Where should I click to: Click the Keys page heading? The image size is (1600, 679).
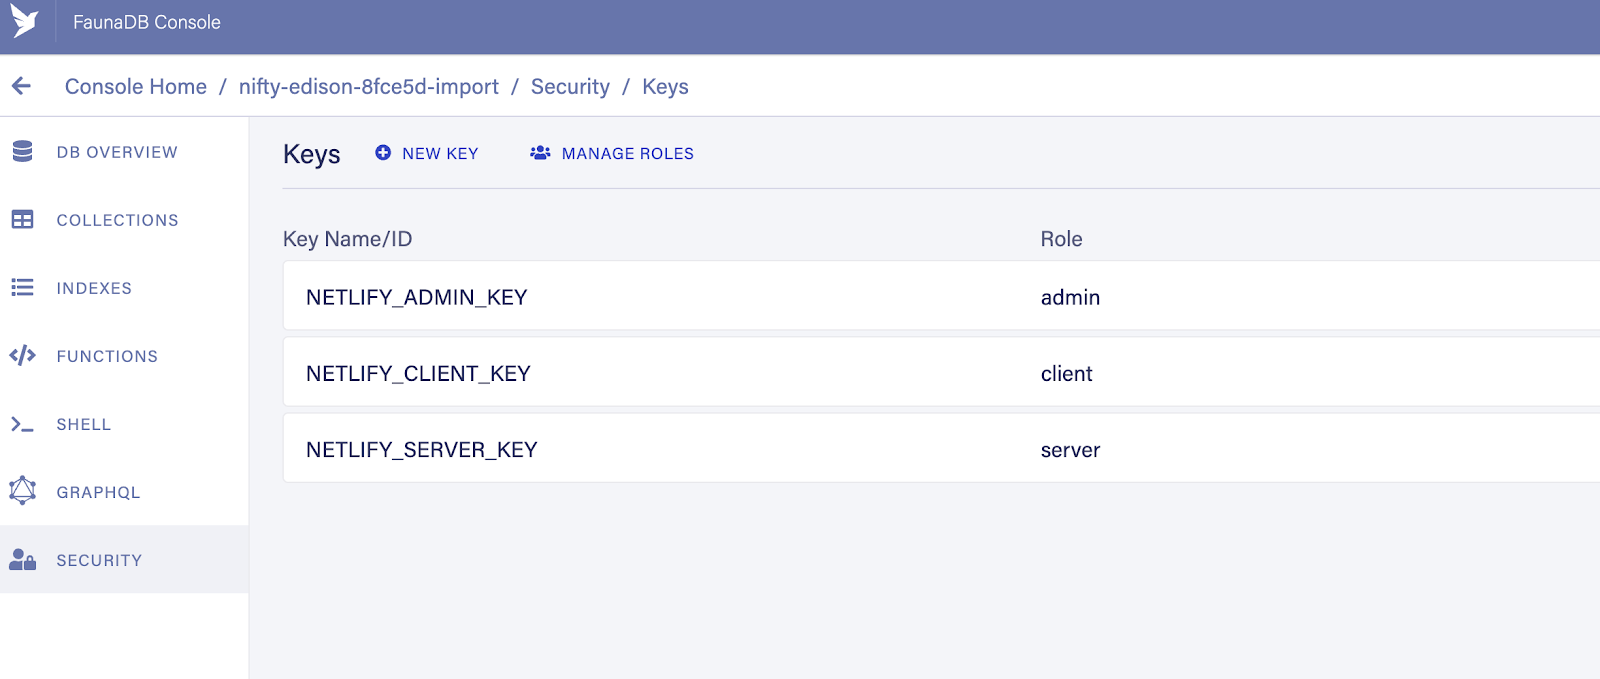point(311,154)
